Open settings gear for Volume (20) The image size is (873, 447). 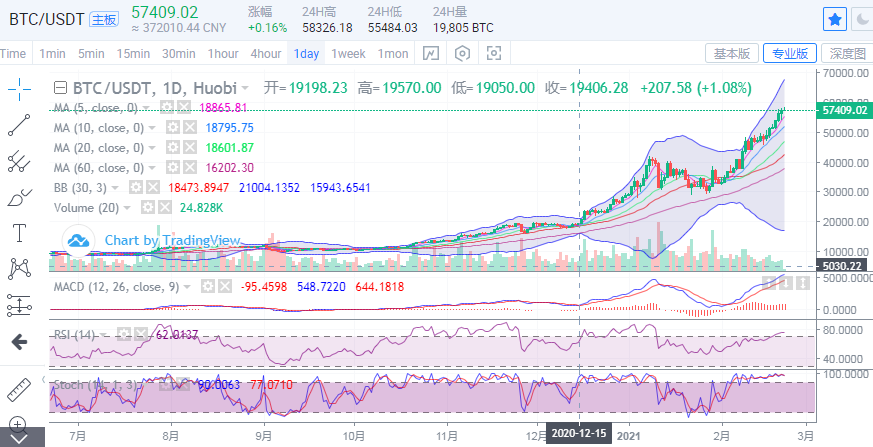click(148, 208)
